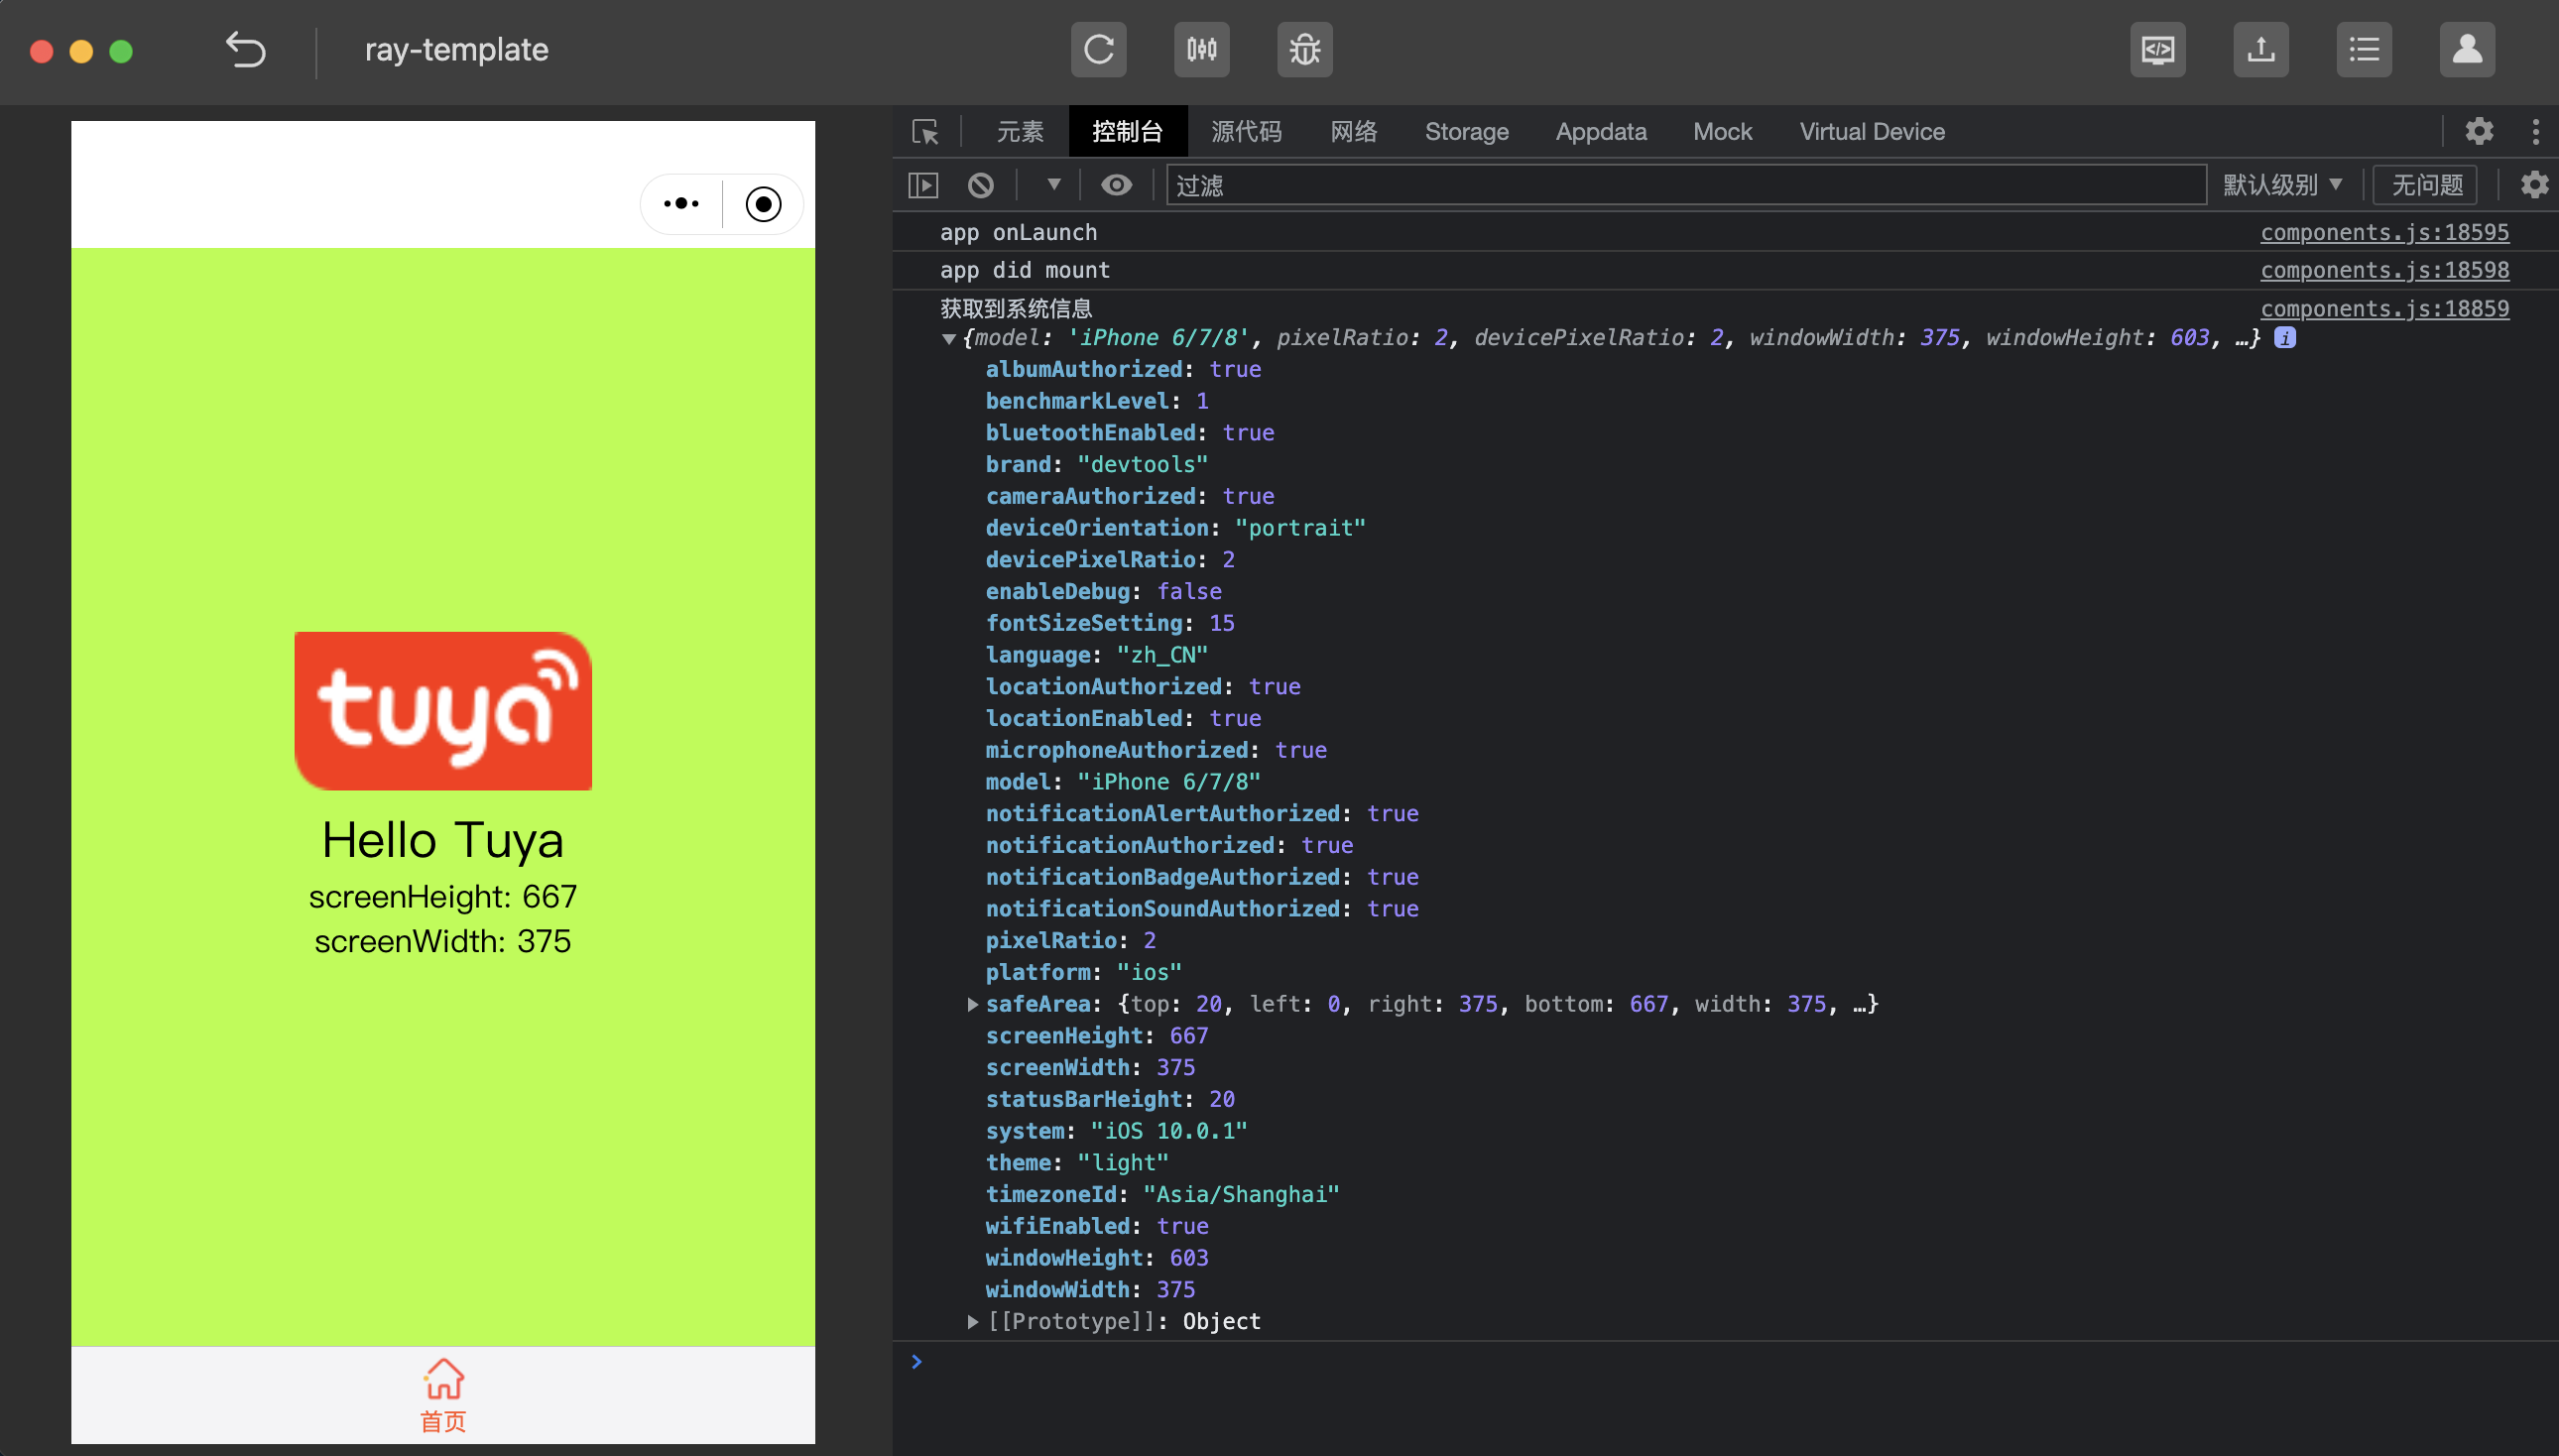The image size is (2559, 1456).
Task: Focus the 过滤 filter input field
Action: tap(1686, 185)
